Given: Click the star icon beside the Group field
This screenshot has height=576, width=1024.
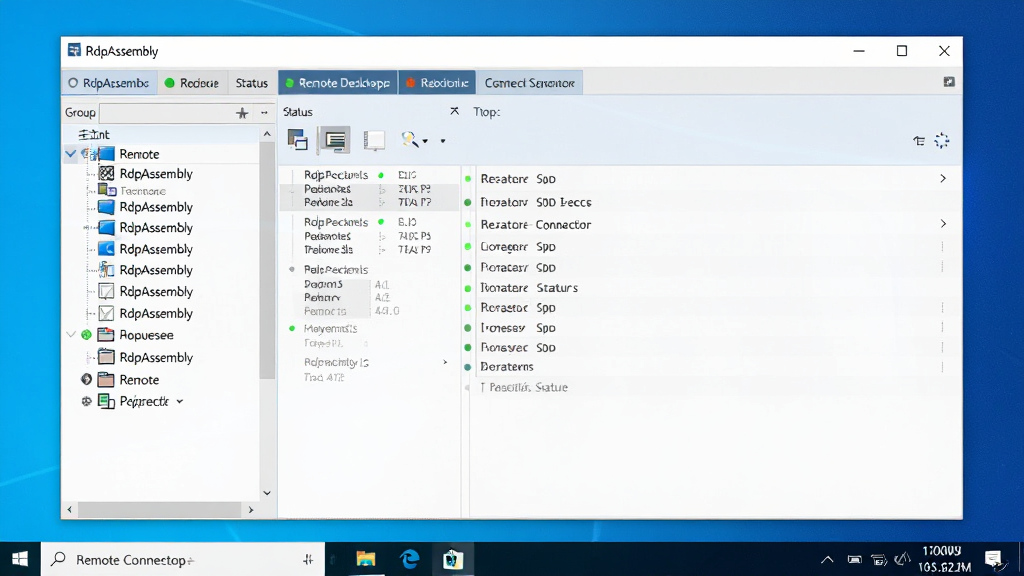Looking at the screenshot, I should [242, 113].
